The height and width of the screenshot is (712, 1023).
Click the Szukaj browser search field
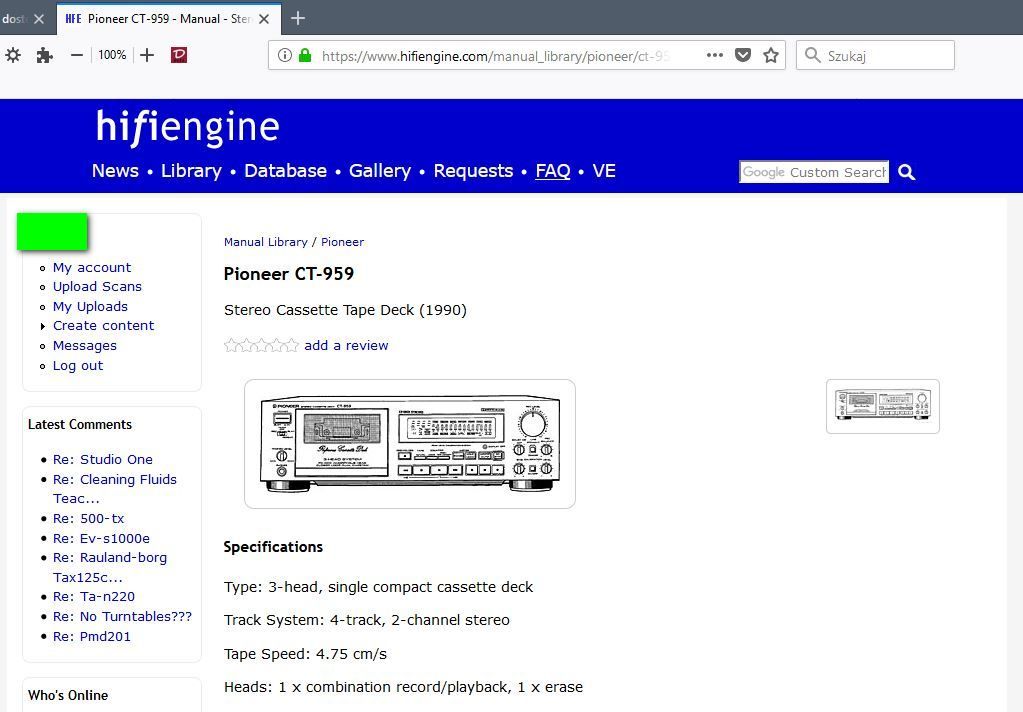[x=876, y=55]
